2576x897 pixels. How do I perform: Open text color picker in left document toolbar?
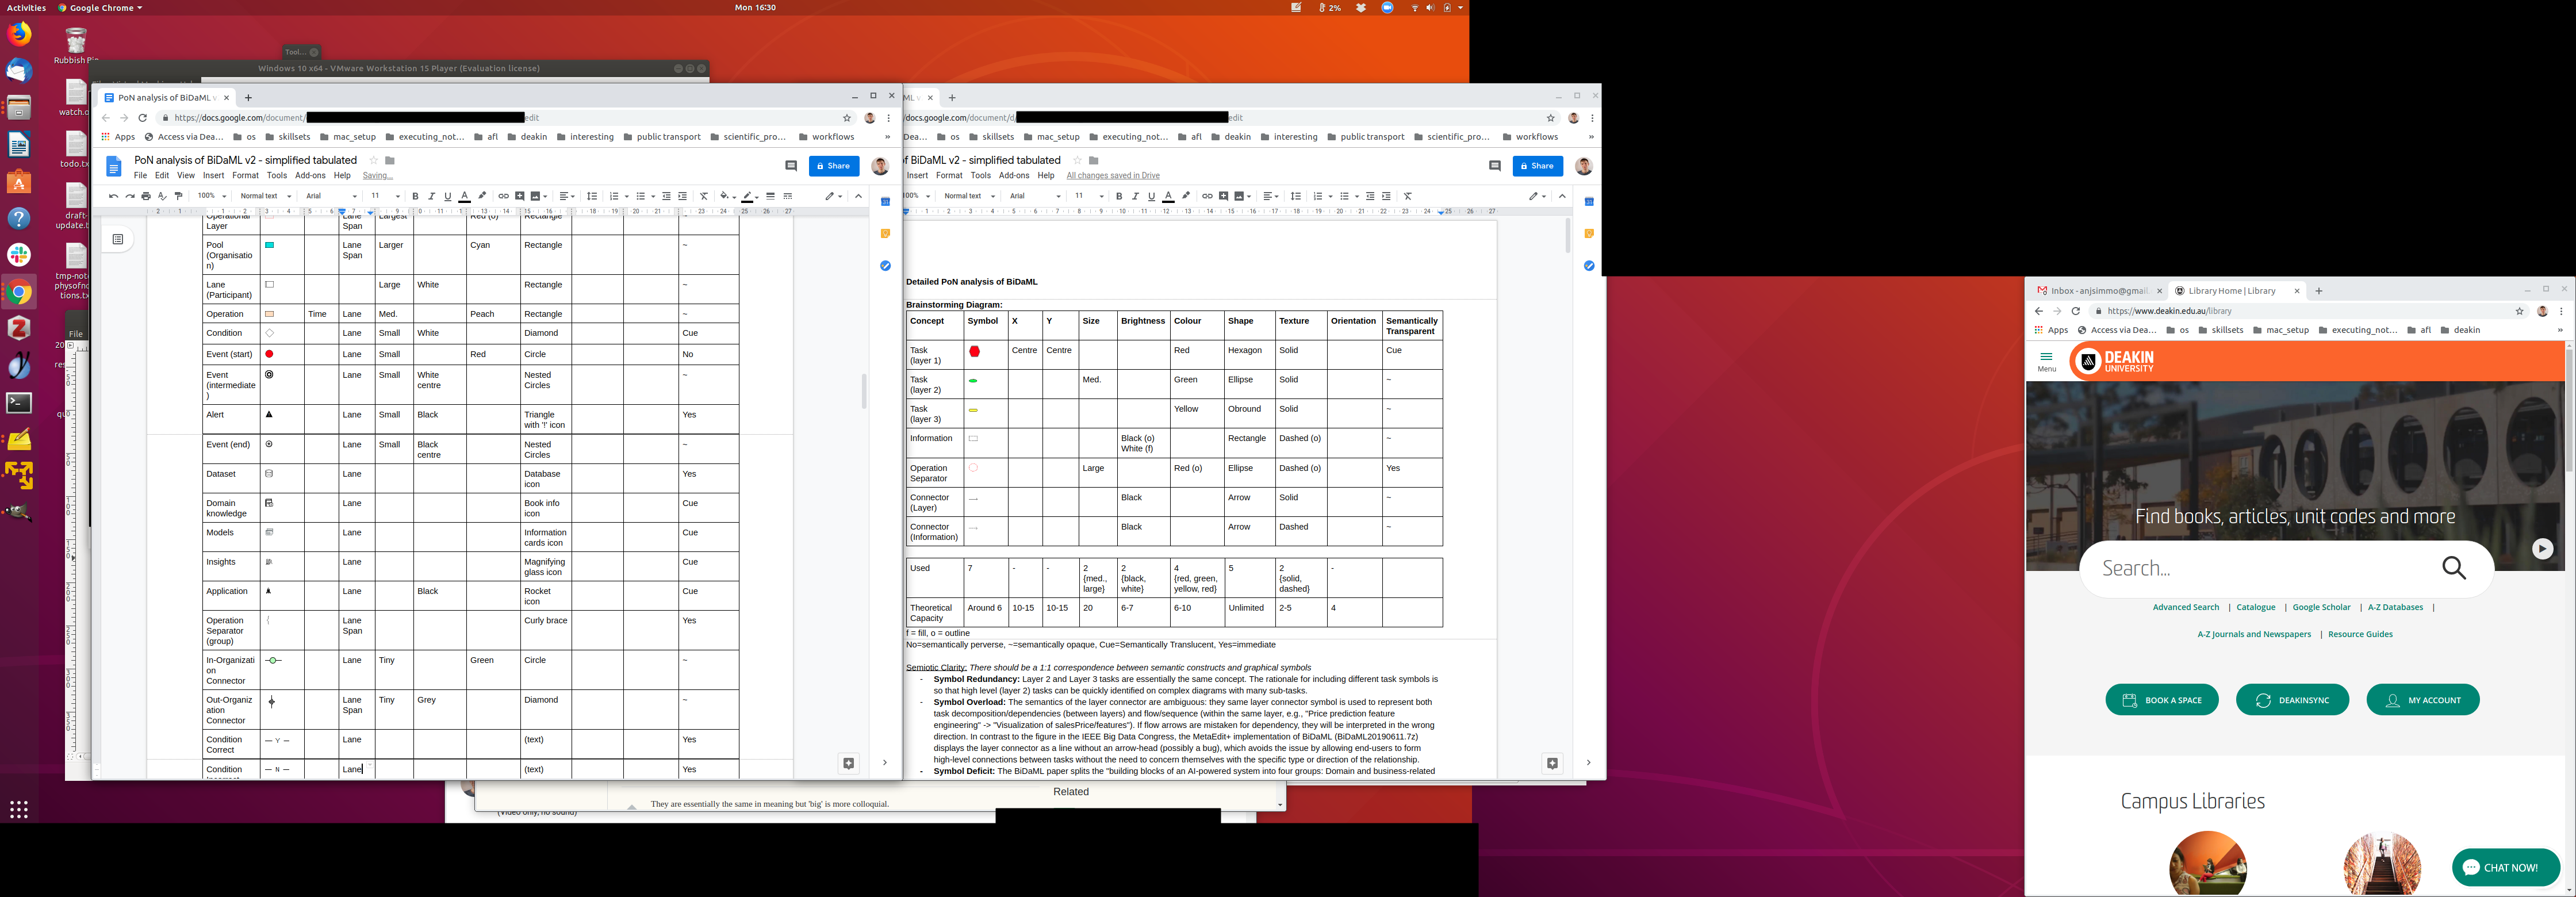click(465, 196)
